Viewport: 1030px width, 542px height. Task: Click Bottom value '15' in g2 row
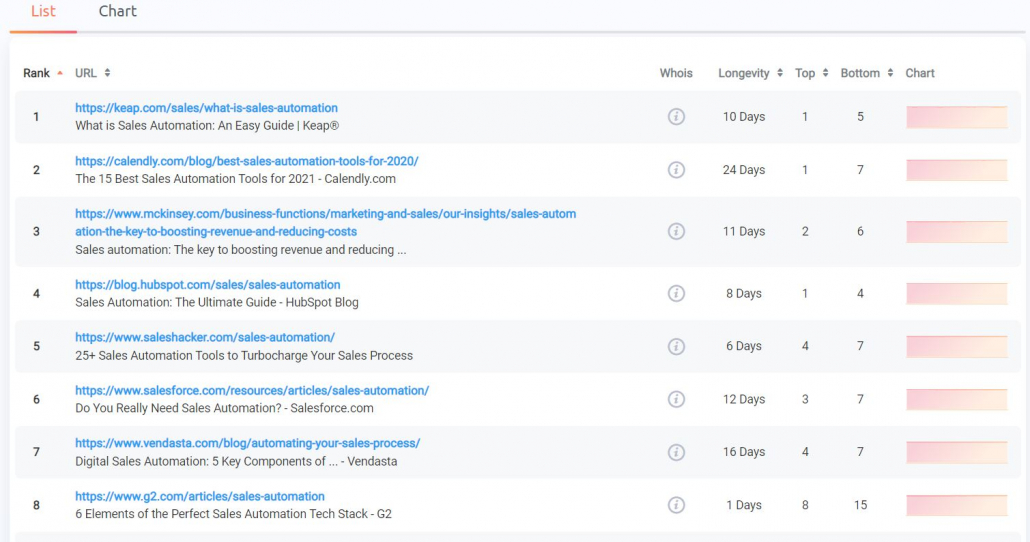coord(861,505)
